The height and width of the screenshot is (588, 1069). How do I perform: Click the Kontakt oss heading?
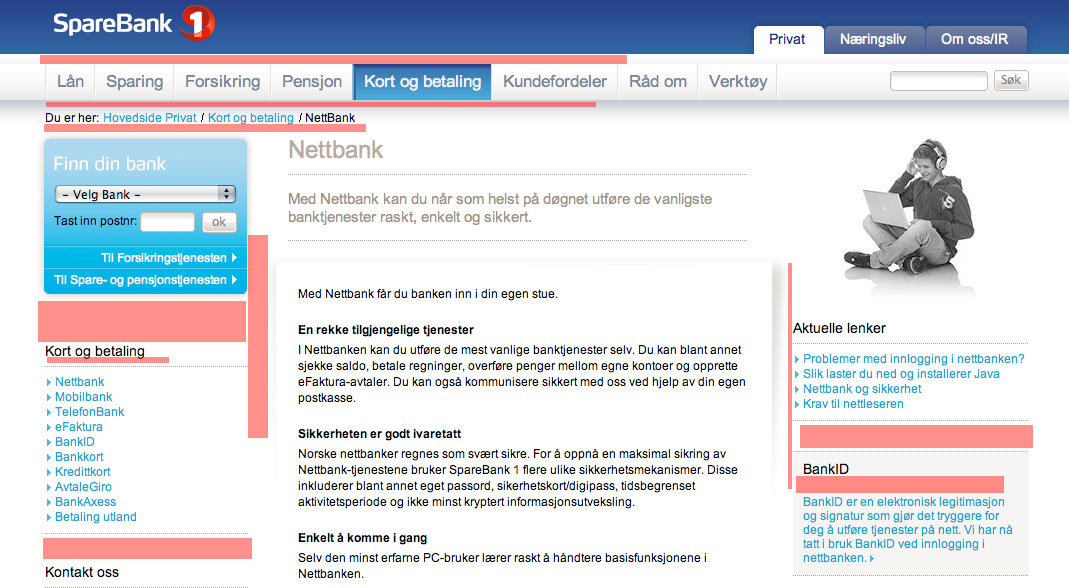point(82,572)
